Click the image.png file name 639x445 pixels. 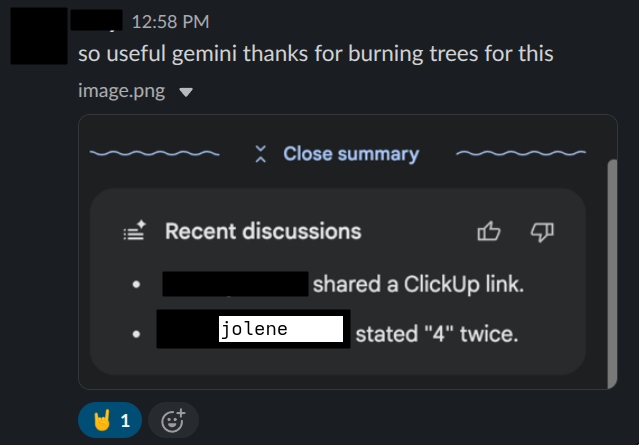click(x=124, y=92)
